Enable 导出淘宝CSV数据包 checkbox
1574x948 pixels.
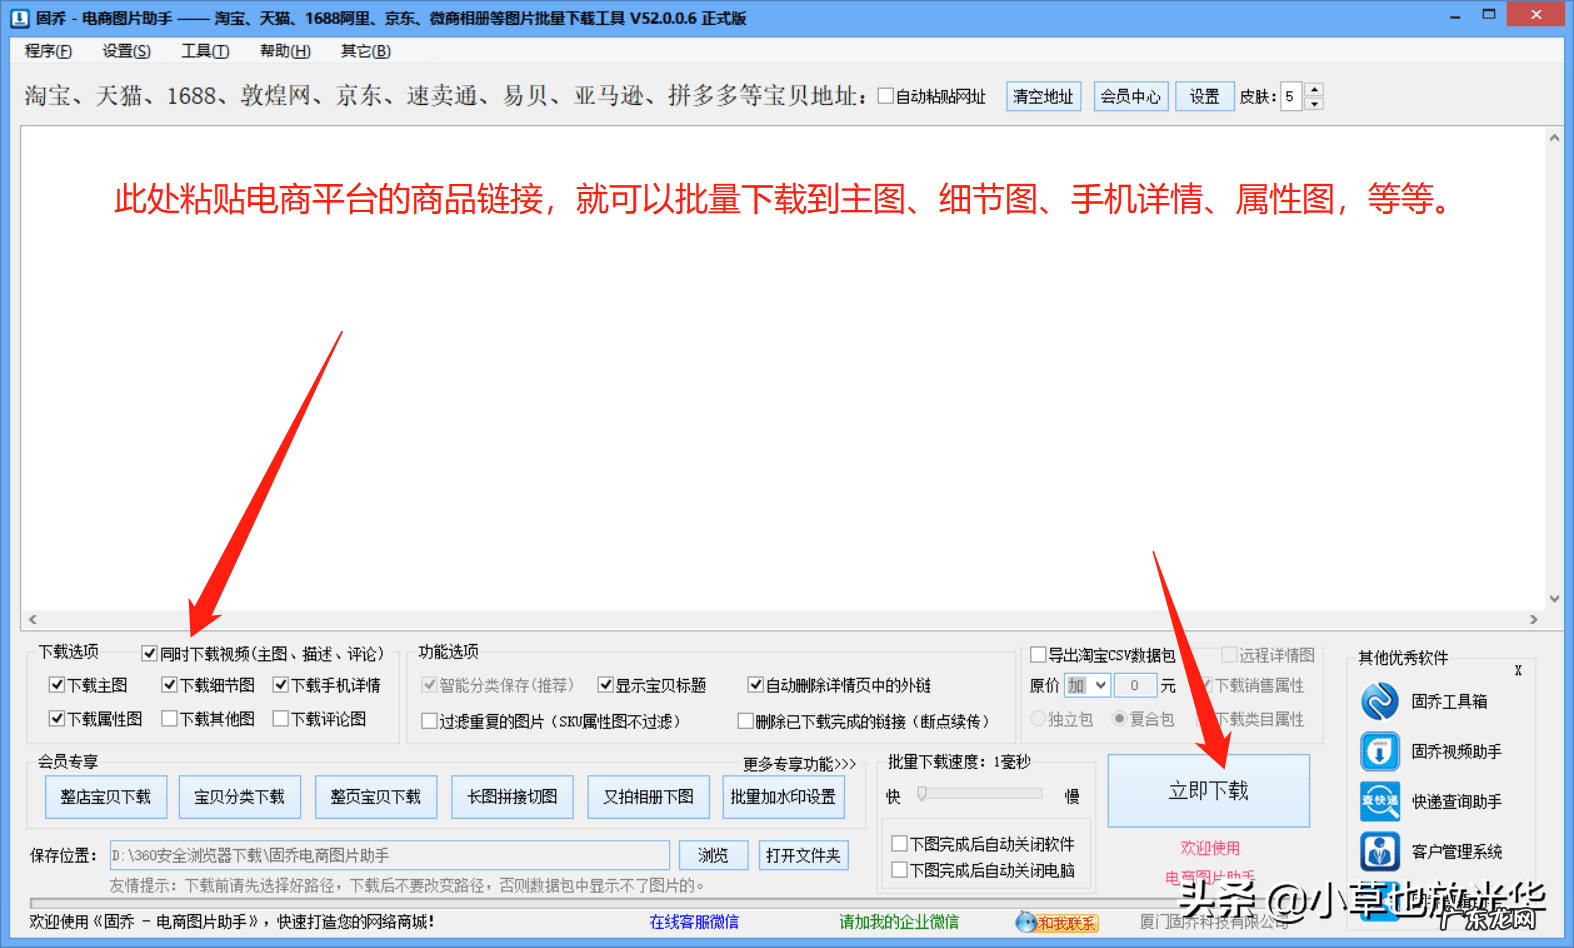(x=1038, y=655)
